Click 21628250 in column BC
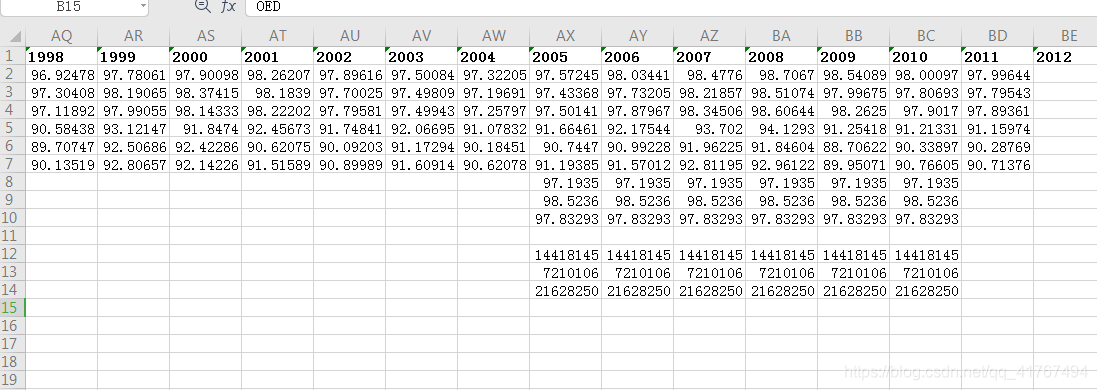Viewport: 1097px width, 390px height. coord(926,290)
